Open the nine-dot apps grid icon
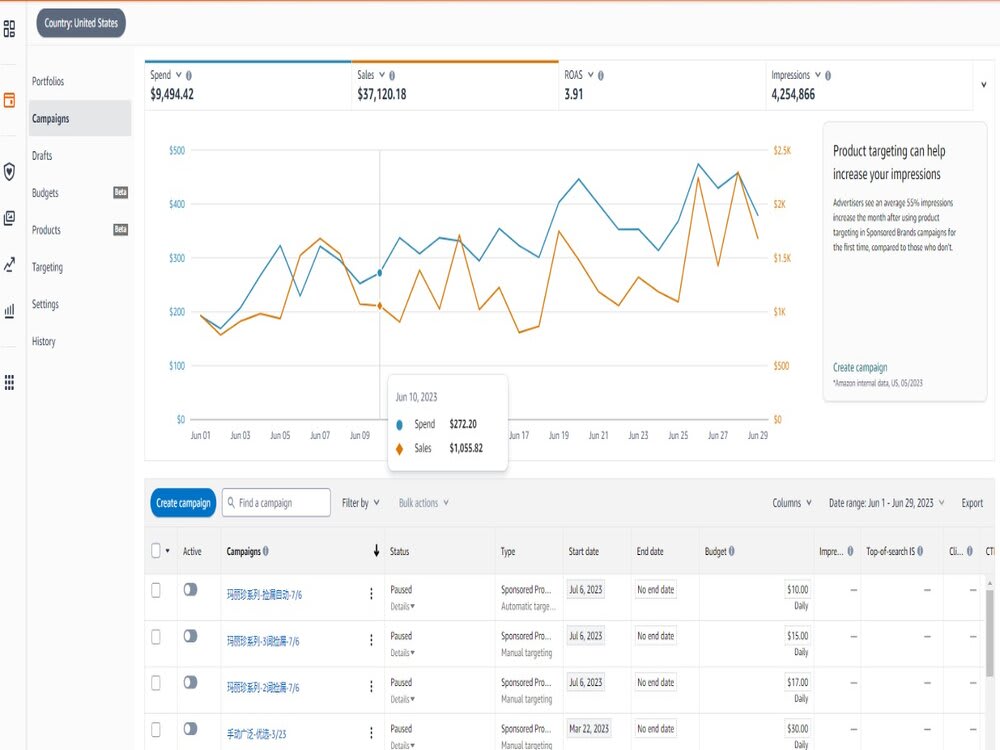 9,382
